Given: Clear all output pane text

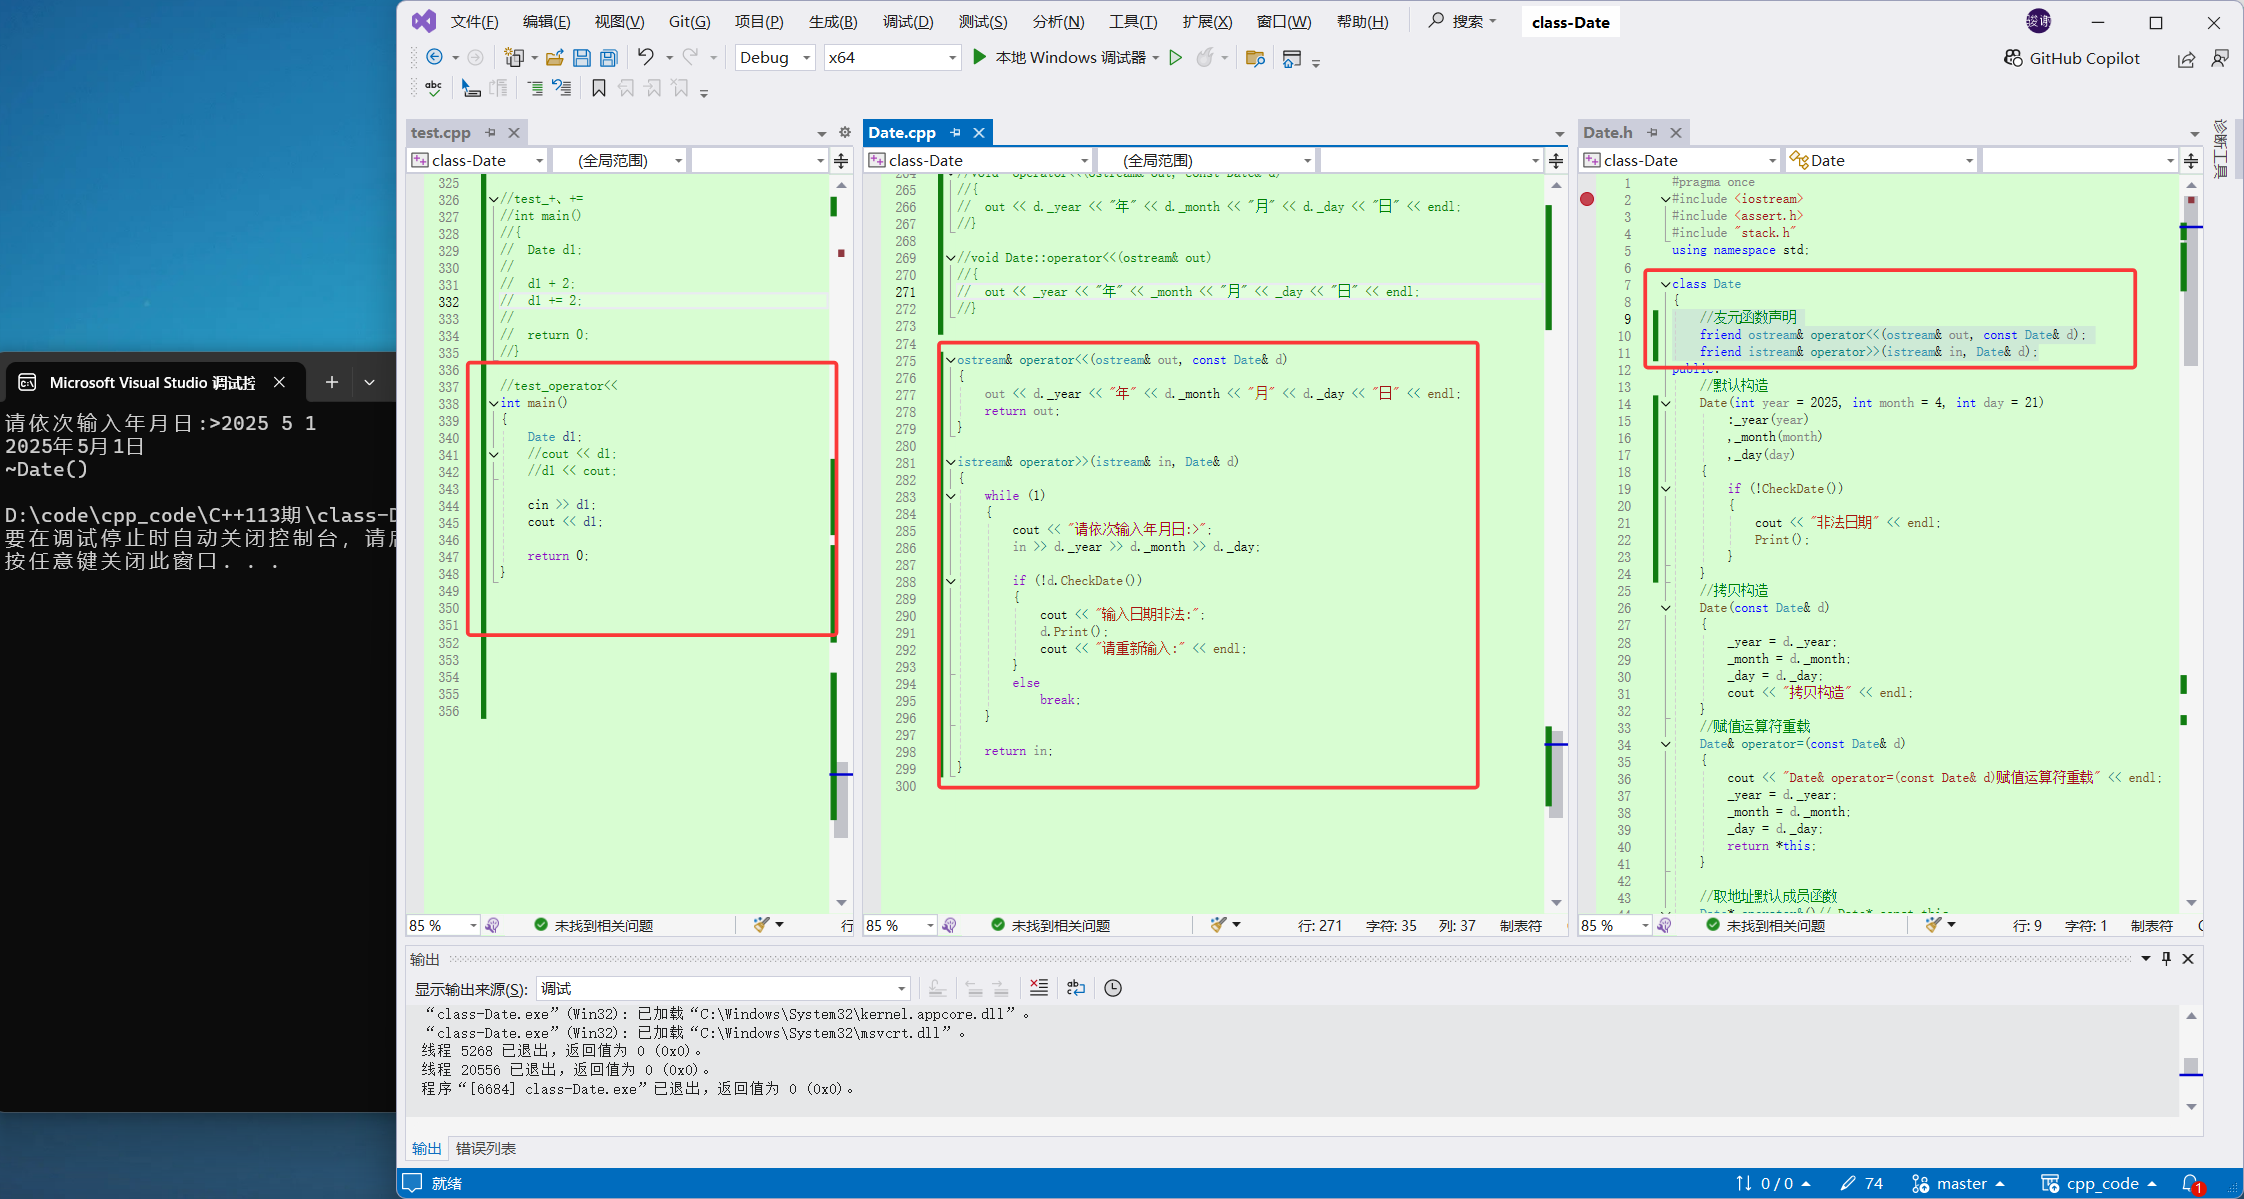Looking at the screenshot, I should click(x=1039, y=988).
